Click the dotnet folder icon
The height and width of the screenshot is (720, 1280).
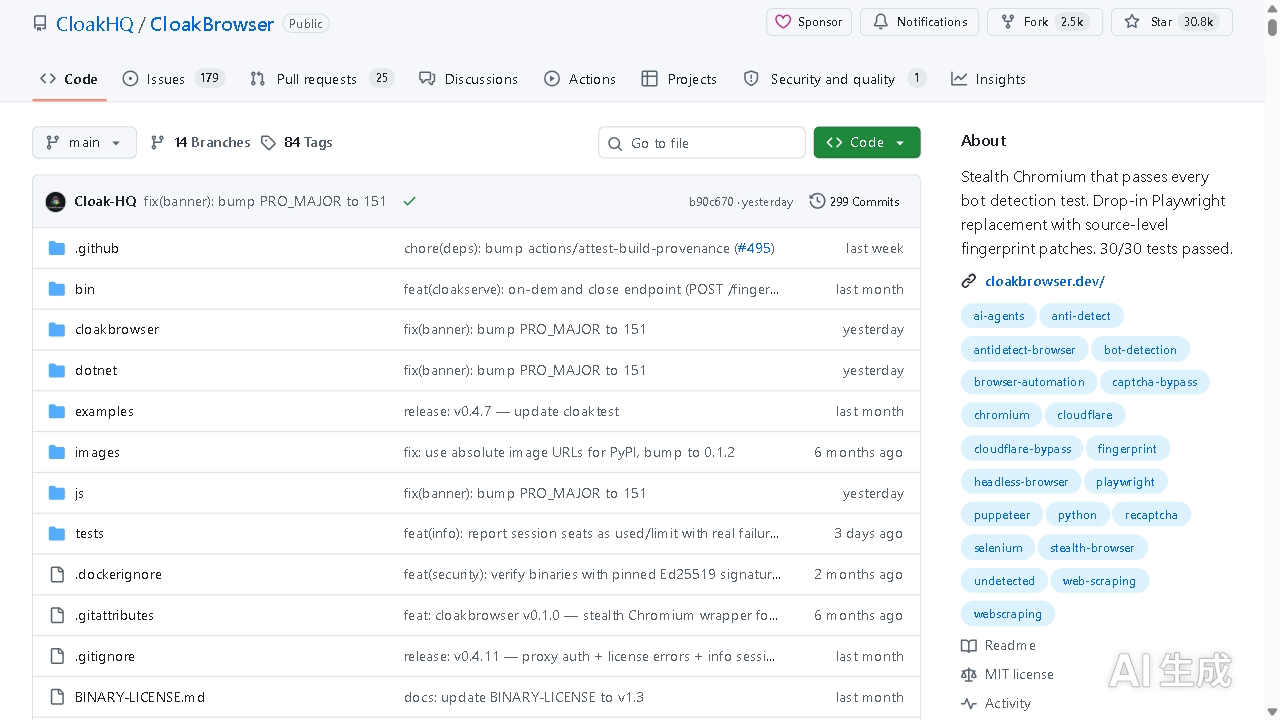[57, 370]
